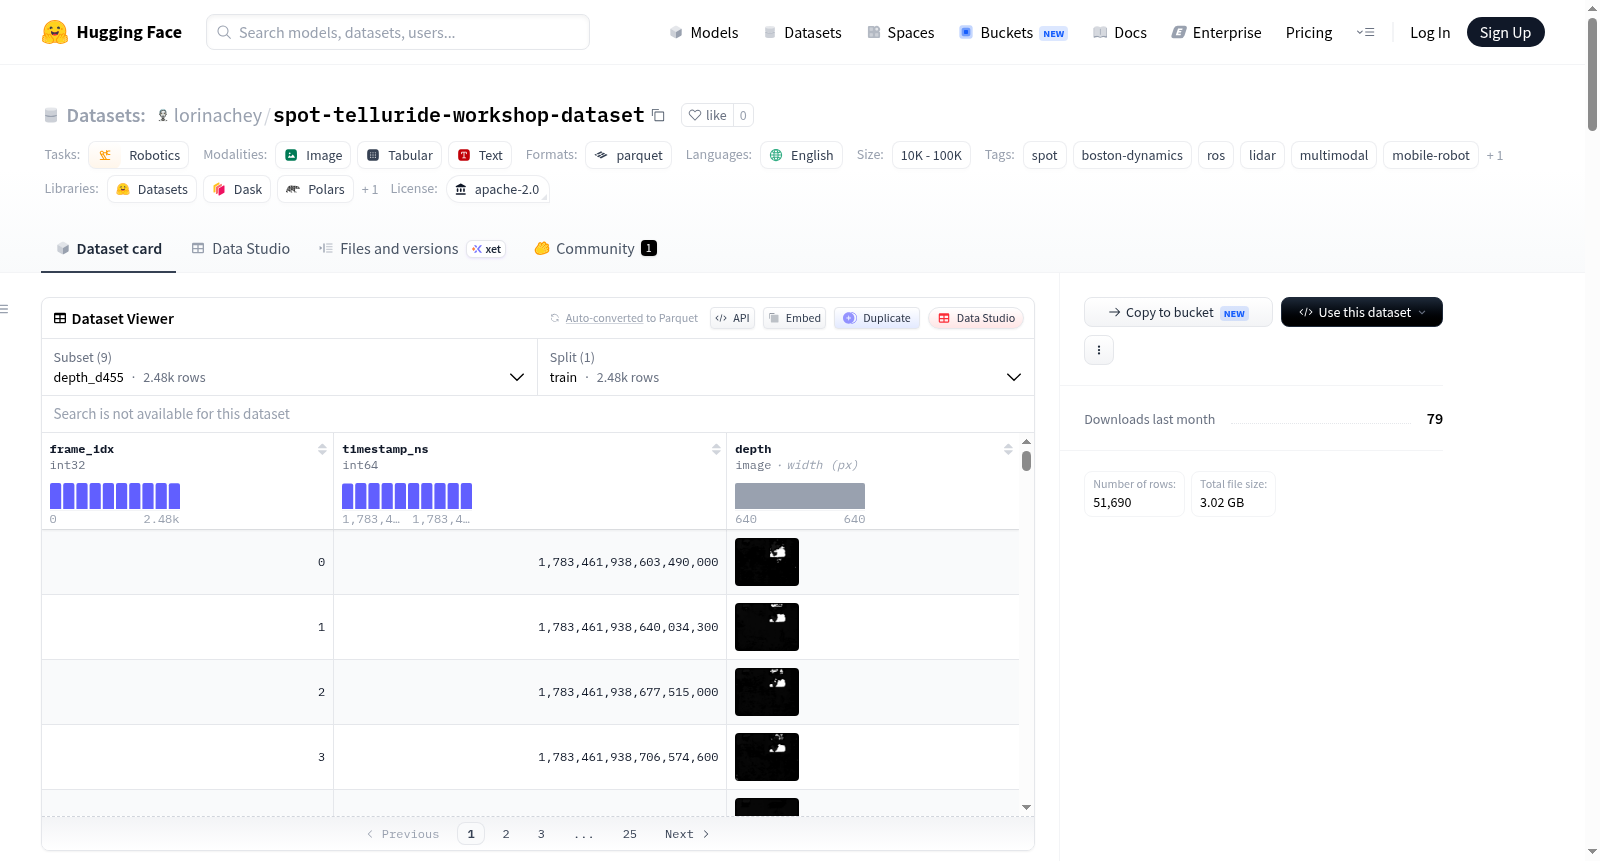
Task: Click the frame_idx histogram bars
Action: coord(115,496)
